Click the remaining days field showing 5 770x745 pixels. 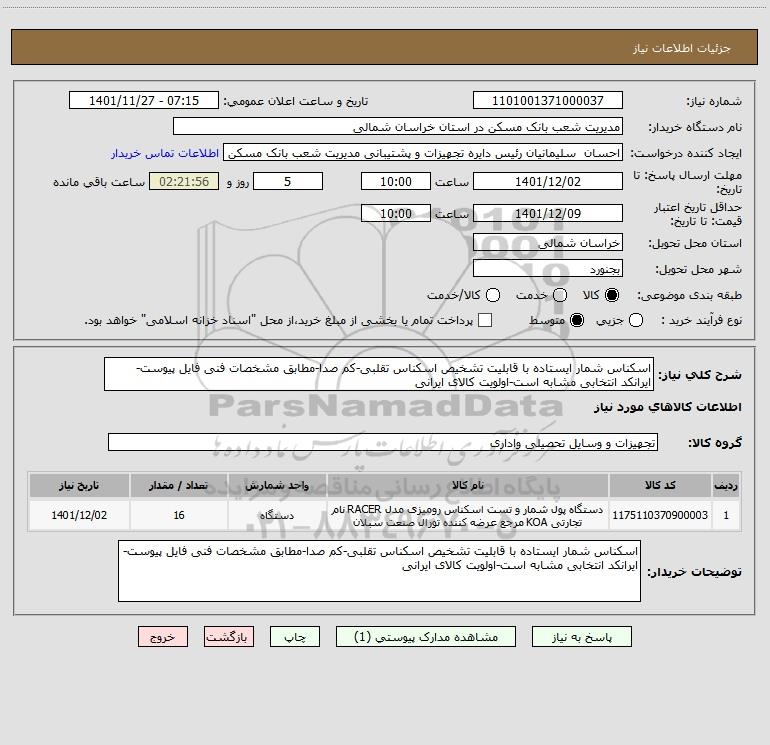coord(288,181)
